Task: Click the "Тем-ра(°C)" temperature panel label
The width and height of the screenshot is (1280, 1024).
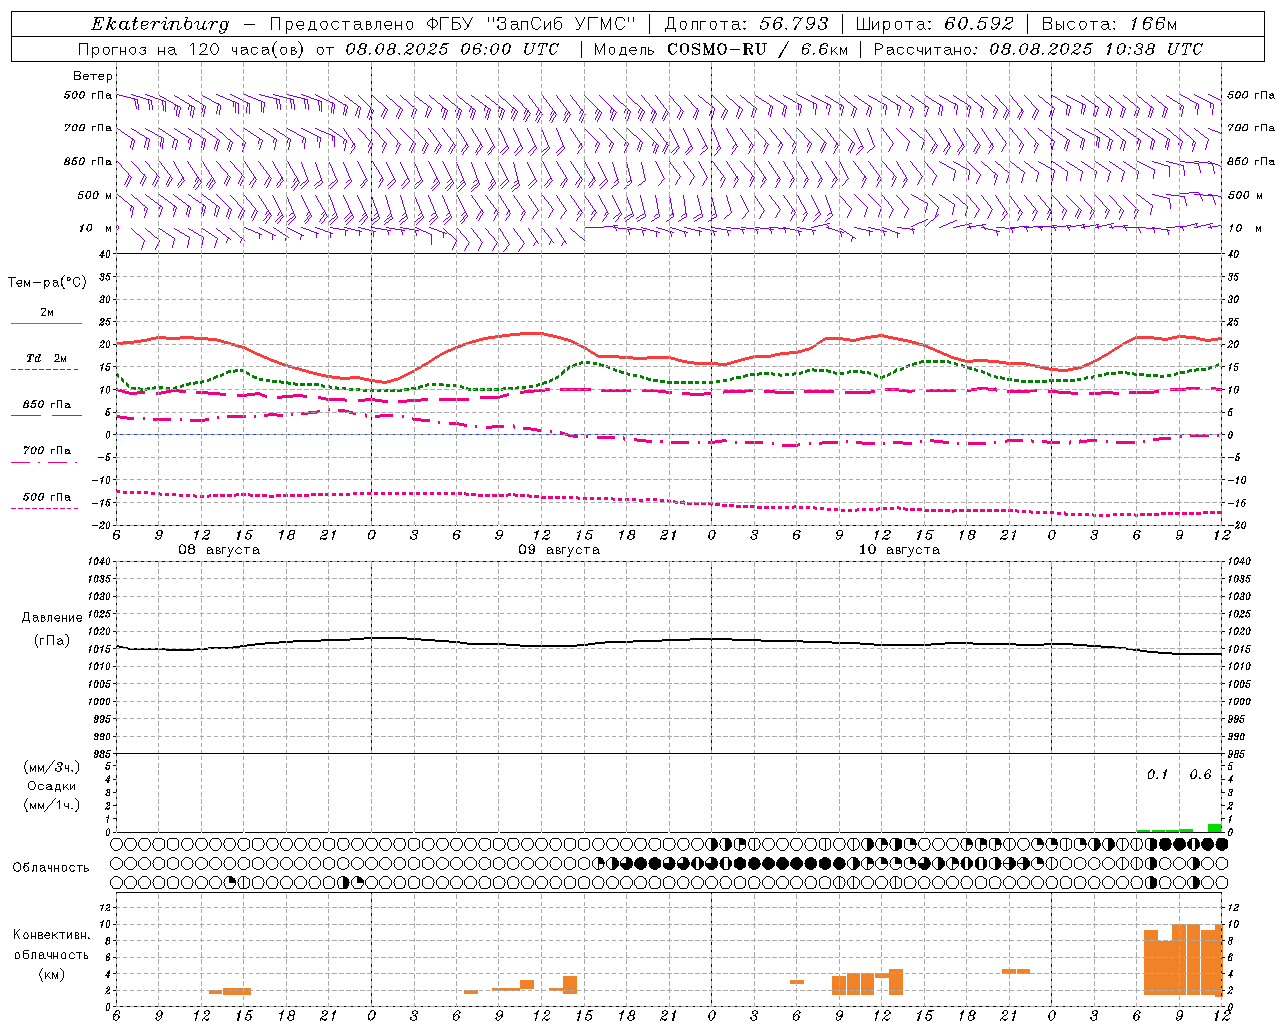Action: pyautogui.click(x=47, y=283)
